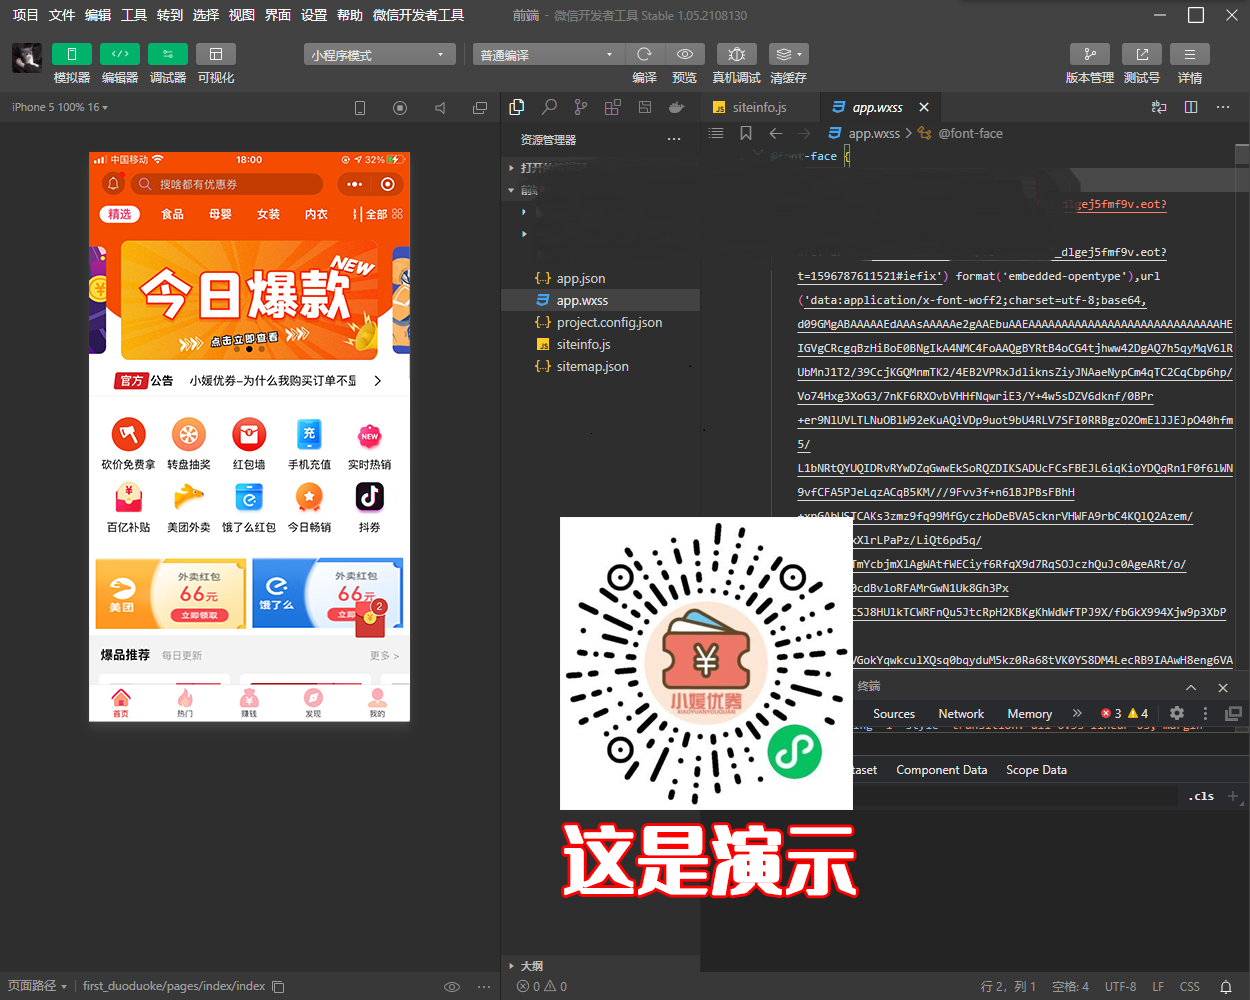Screen dimensions: 1250x1000
Task: Detach the simulator into a separate window
Action: coord(480,108)
